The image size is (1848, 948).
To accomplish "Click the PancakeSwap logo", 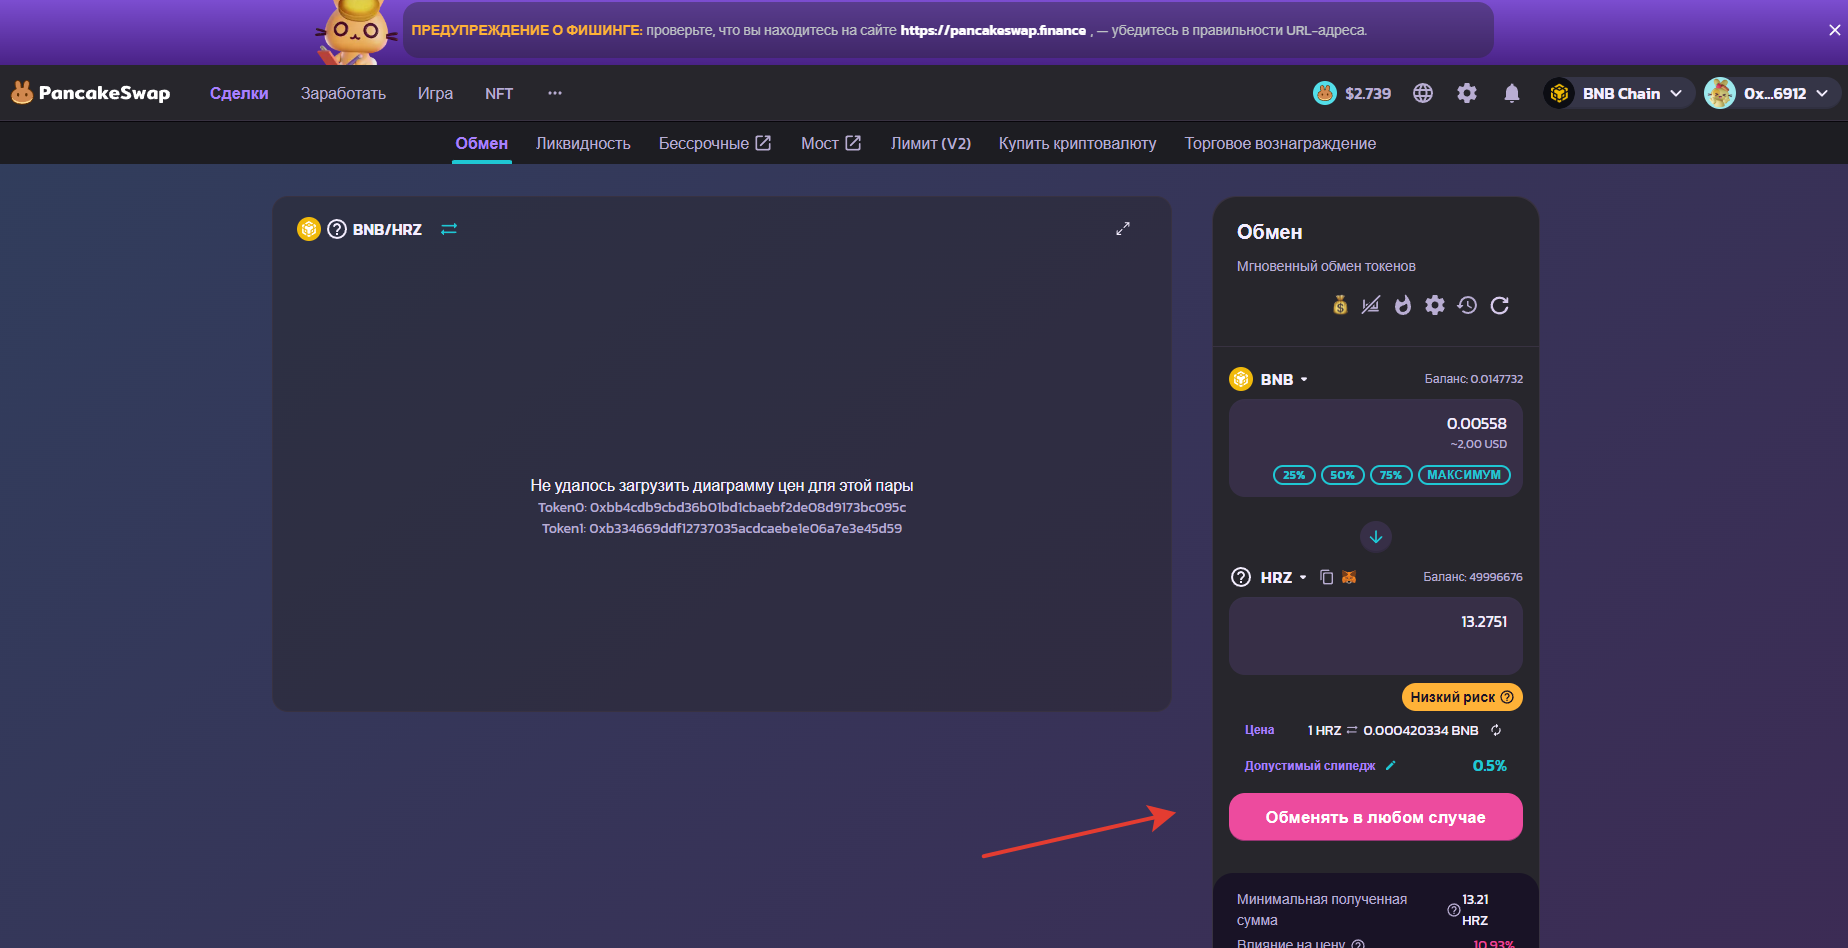I will (x=90, y=93).
